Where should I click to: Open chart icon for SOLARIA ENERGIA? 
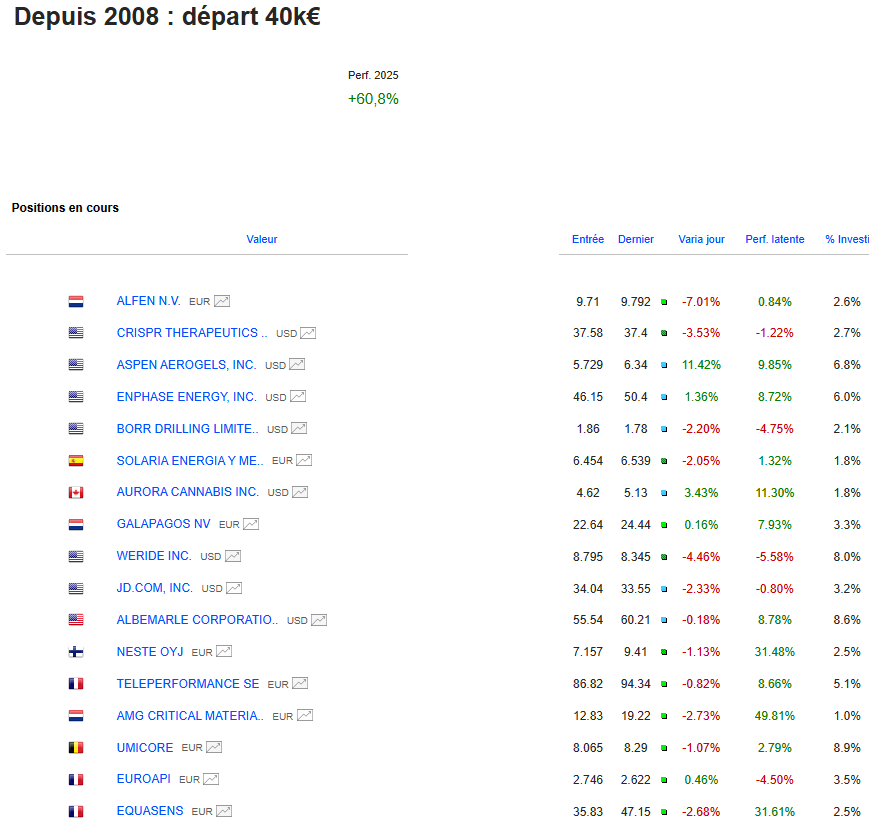304,461
